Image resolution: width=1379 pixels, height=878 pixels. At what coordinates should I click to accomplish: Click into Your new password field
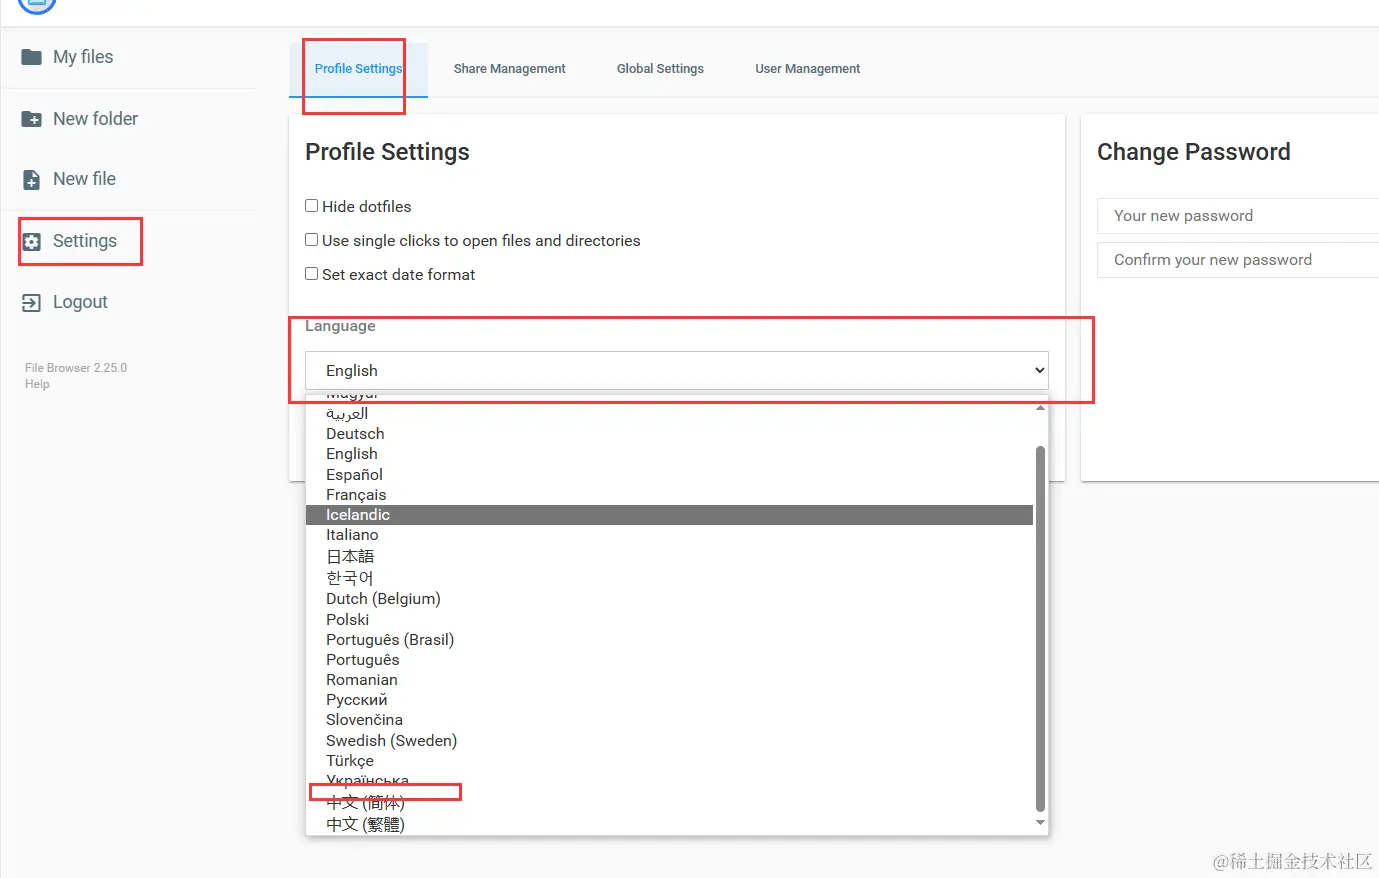click(1238, 216)
